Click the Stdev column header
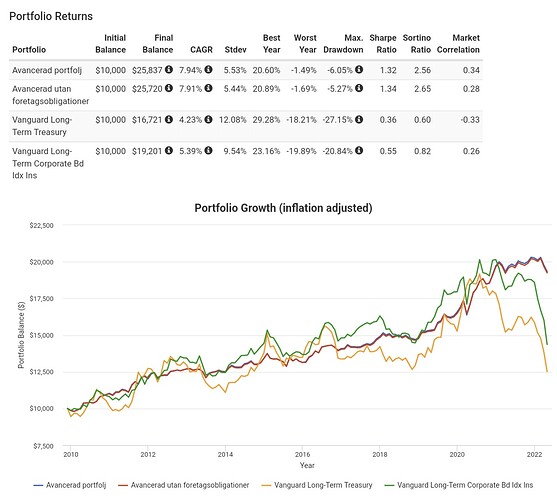The height and width of the screenshot is (499, 557). tap(236, 50)
